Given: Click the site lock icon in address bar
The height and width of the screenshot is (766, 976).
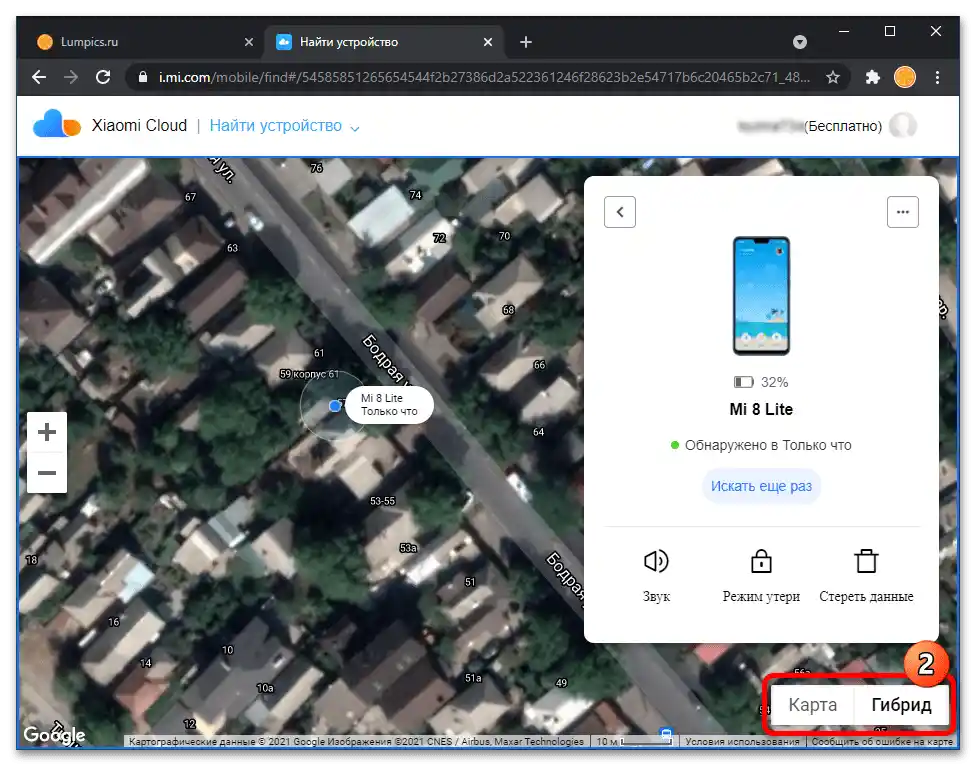Looking at the screenshot, I should click(143, 77).
